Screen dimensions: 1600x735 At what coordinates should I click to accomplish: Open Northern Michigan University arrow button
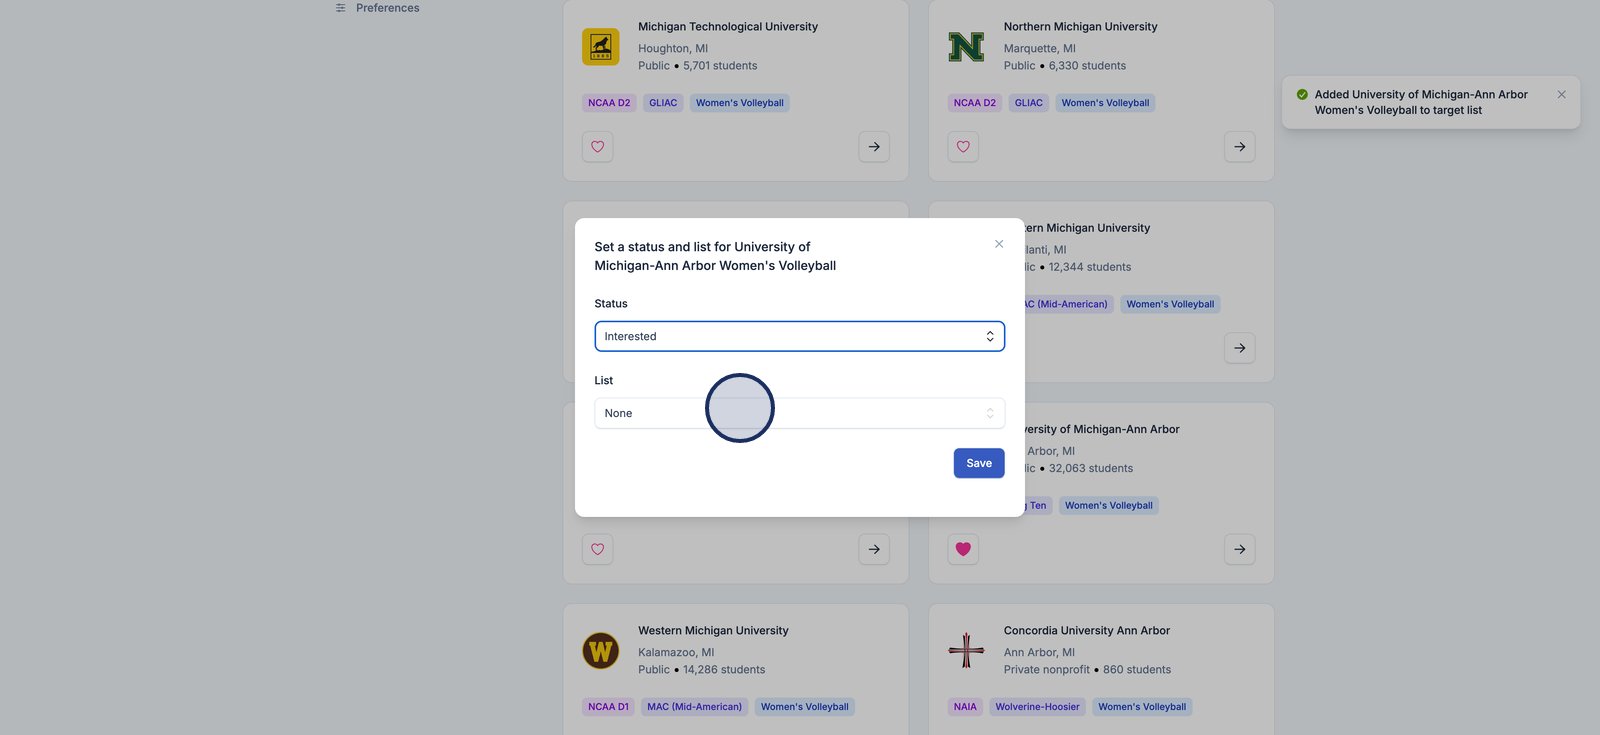[x=1239, y=147]
